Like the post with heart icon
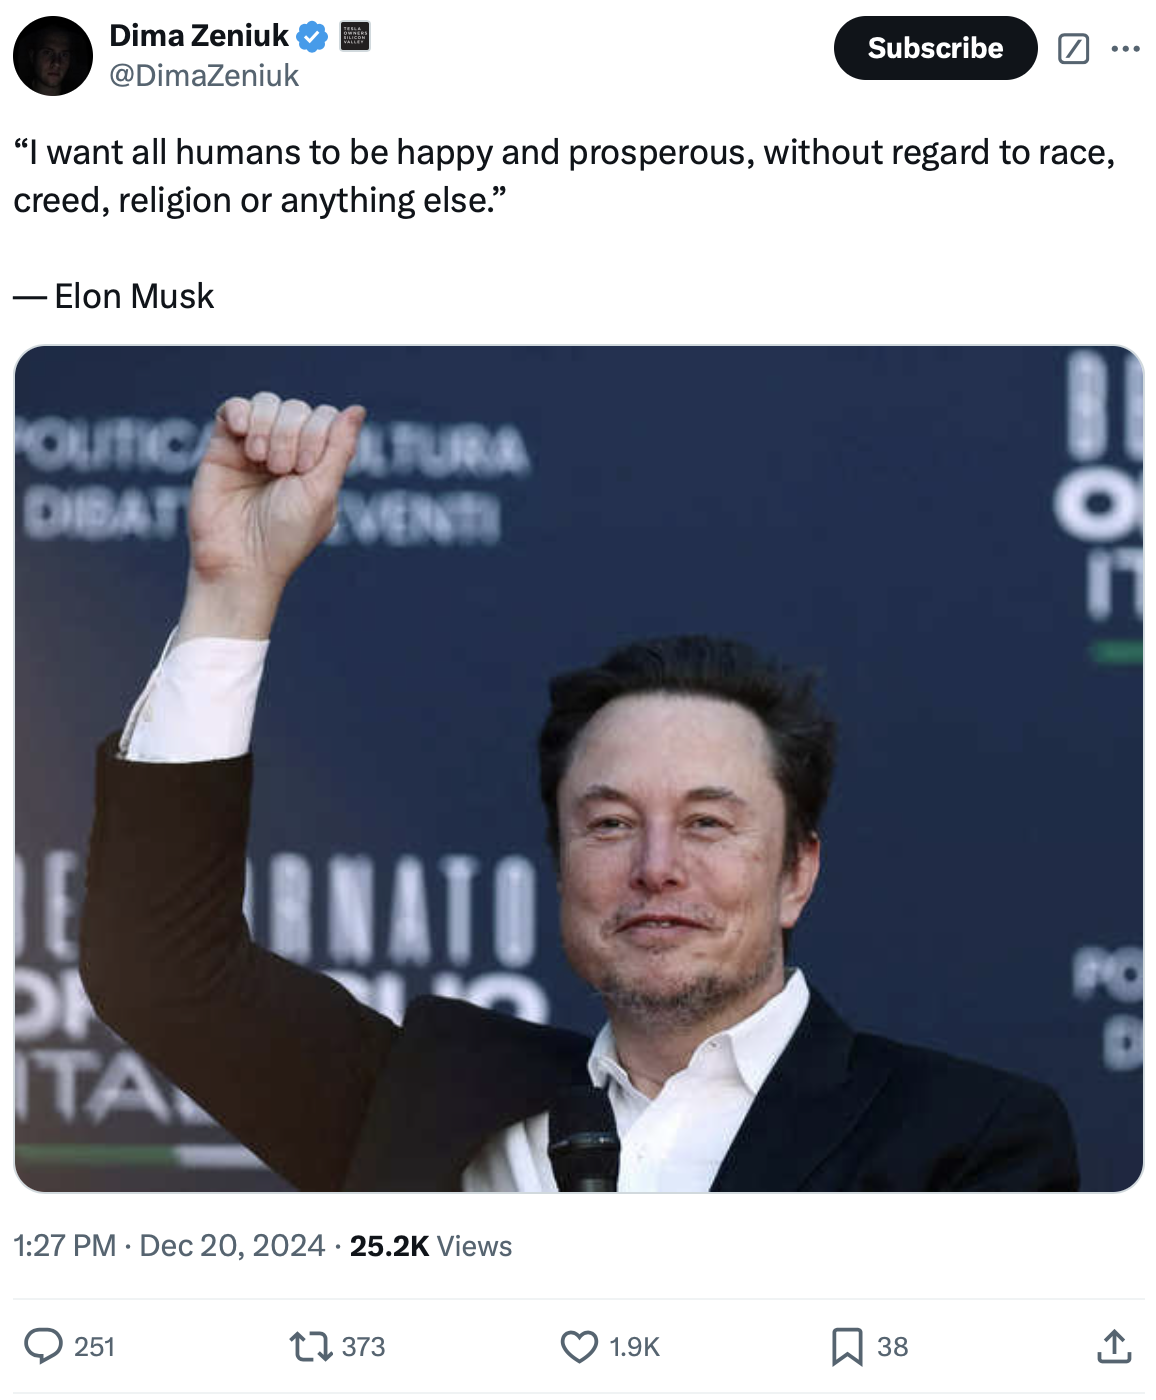1156x1400 pixels. (x=579, y=1346)
